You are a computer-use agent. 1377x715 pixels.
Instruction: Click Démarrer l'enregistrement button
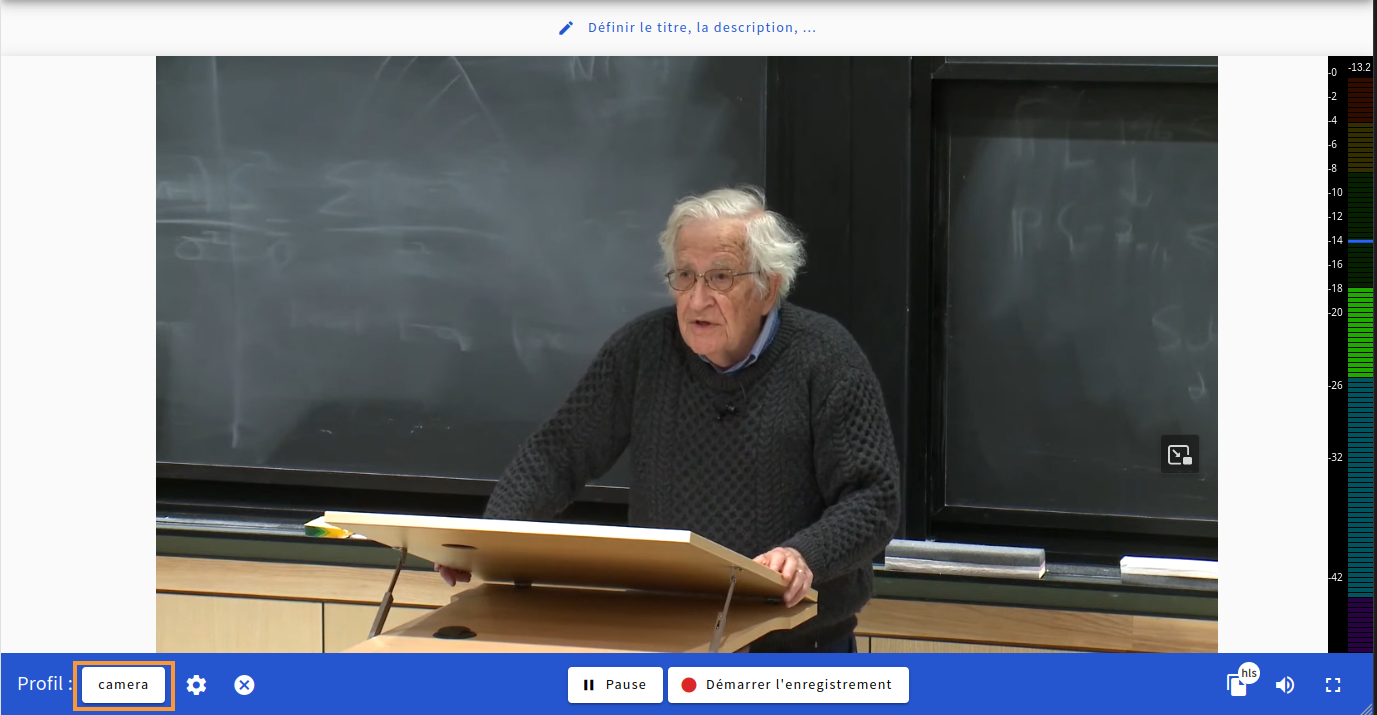(x=788, y=685)
